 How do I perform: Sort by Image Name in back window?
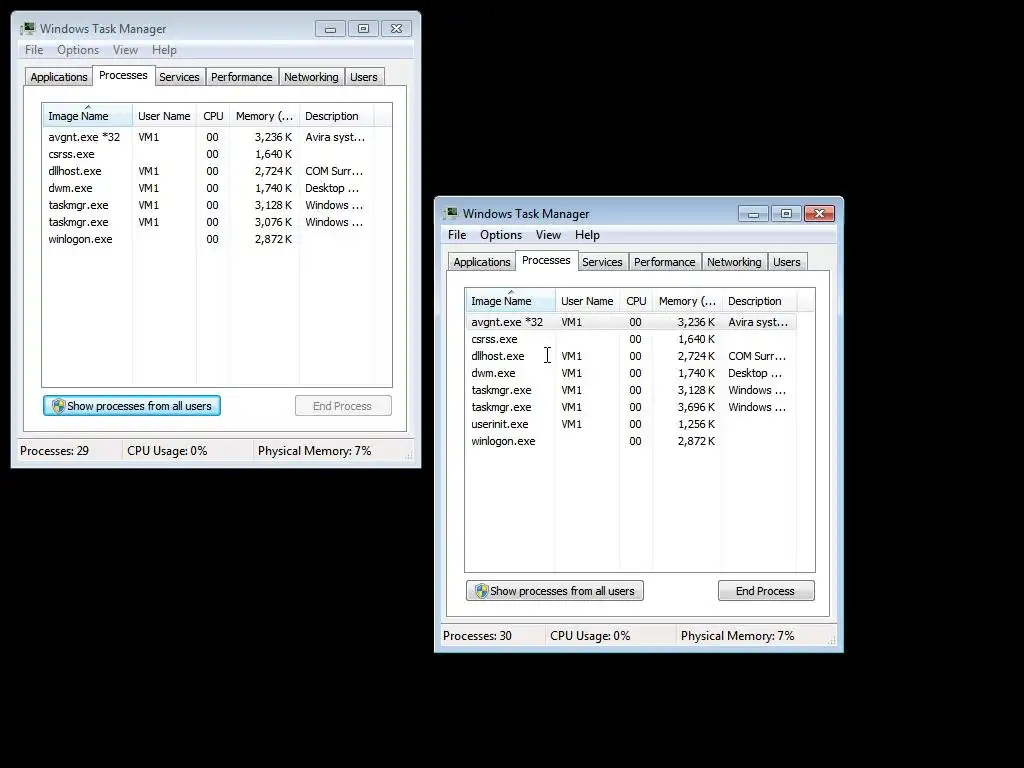coord(87,116)
